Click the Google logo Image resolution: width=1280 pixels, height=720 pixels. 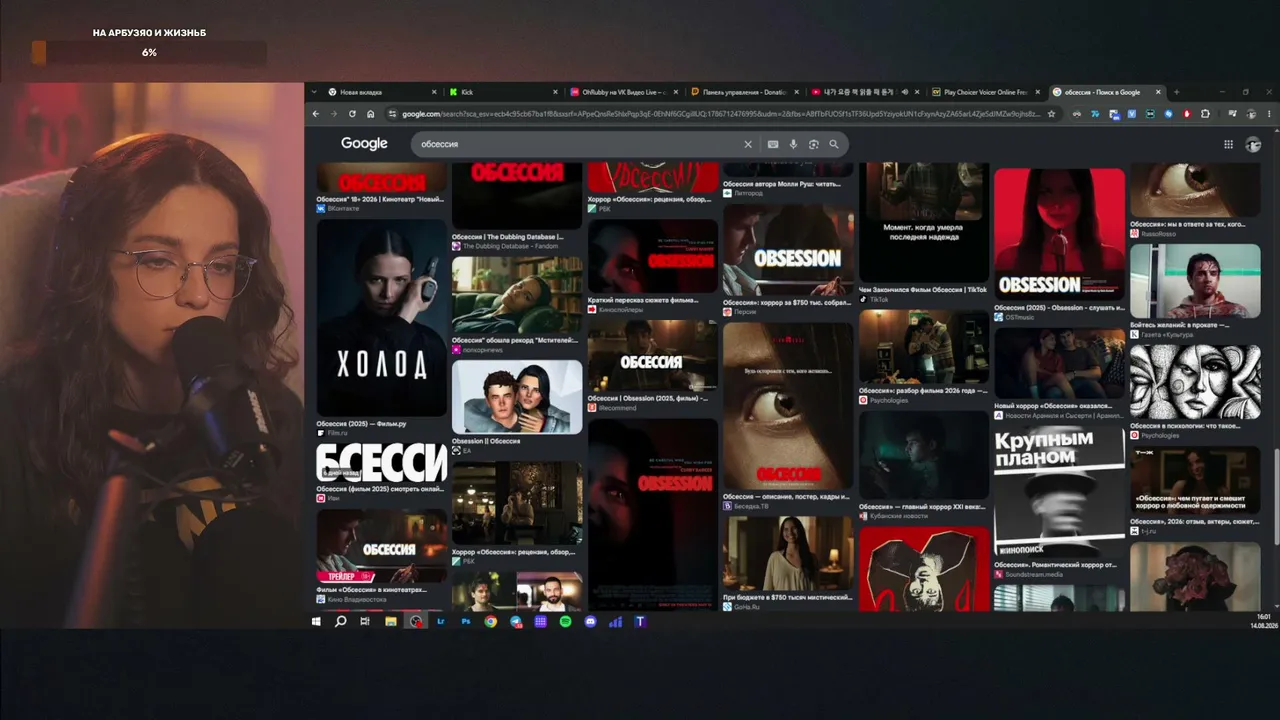[x=364, y=144]
